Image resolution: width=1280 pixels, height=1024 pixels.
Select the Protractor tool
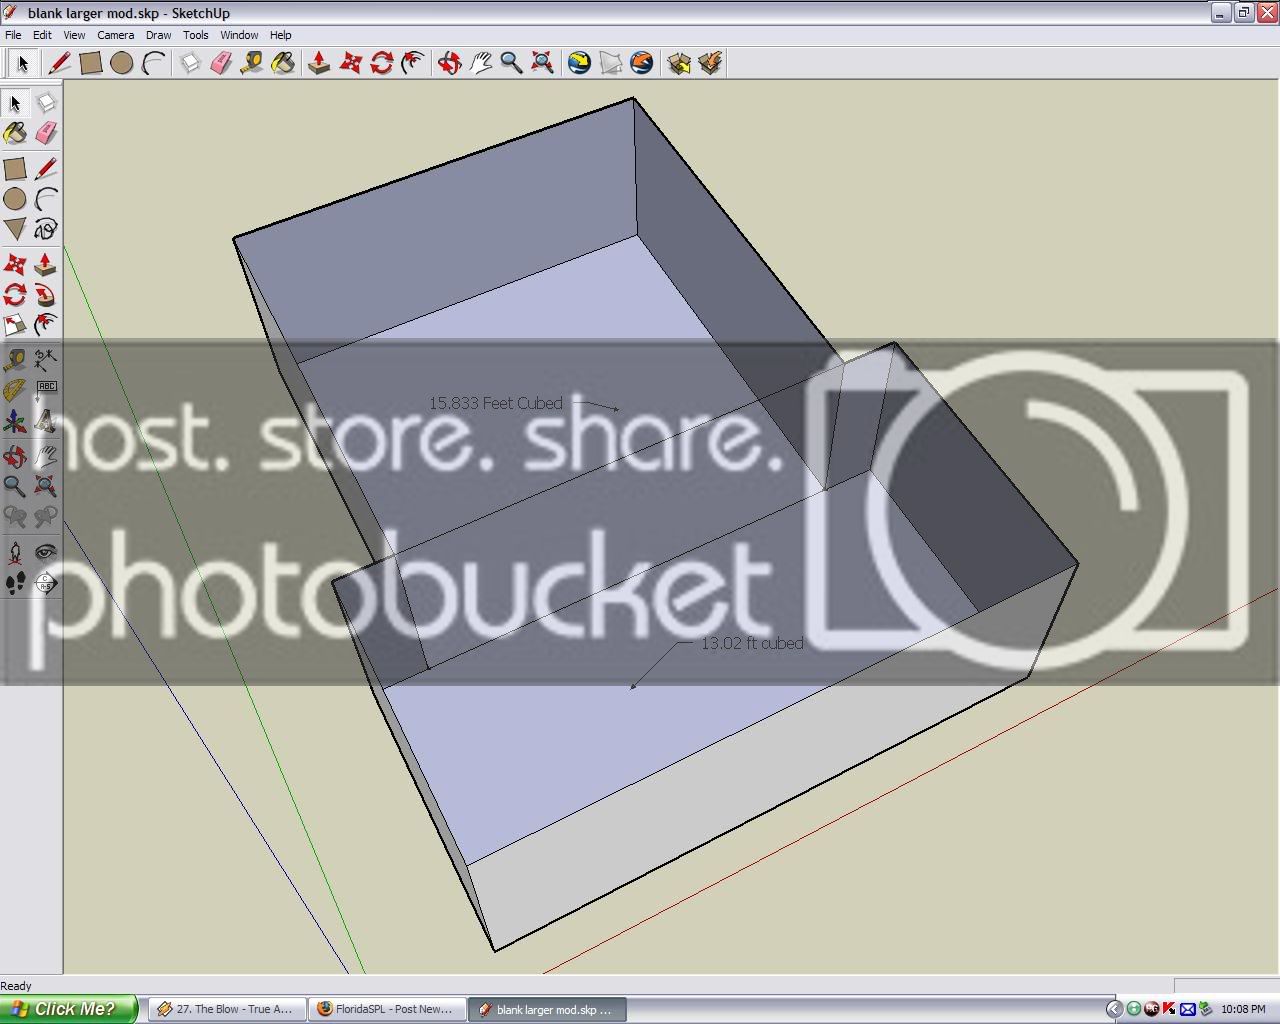point(15,390)
